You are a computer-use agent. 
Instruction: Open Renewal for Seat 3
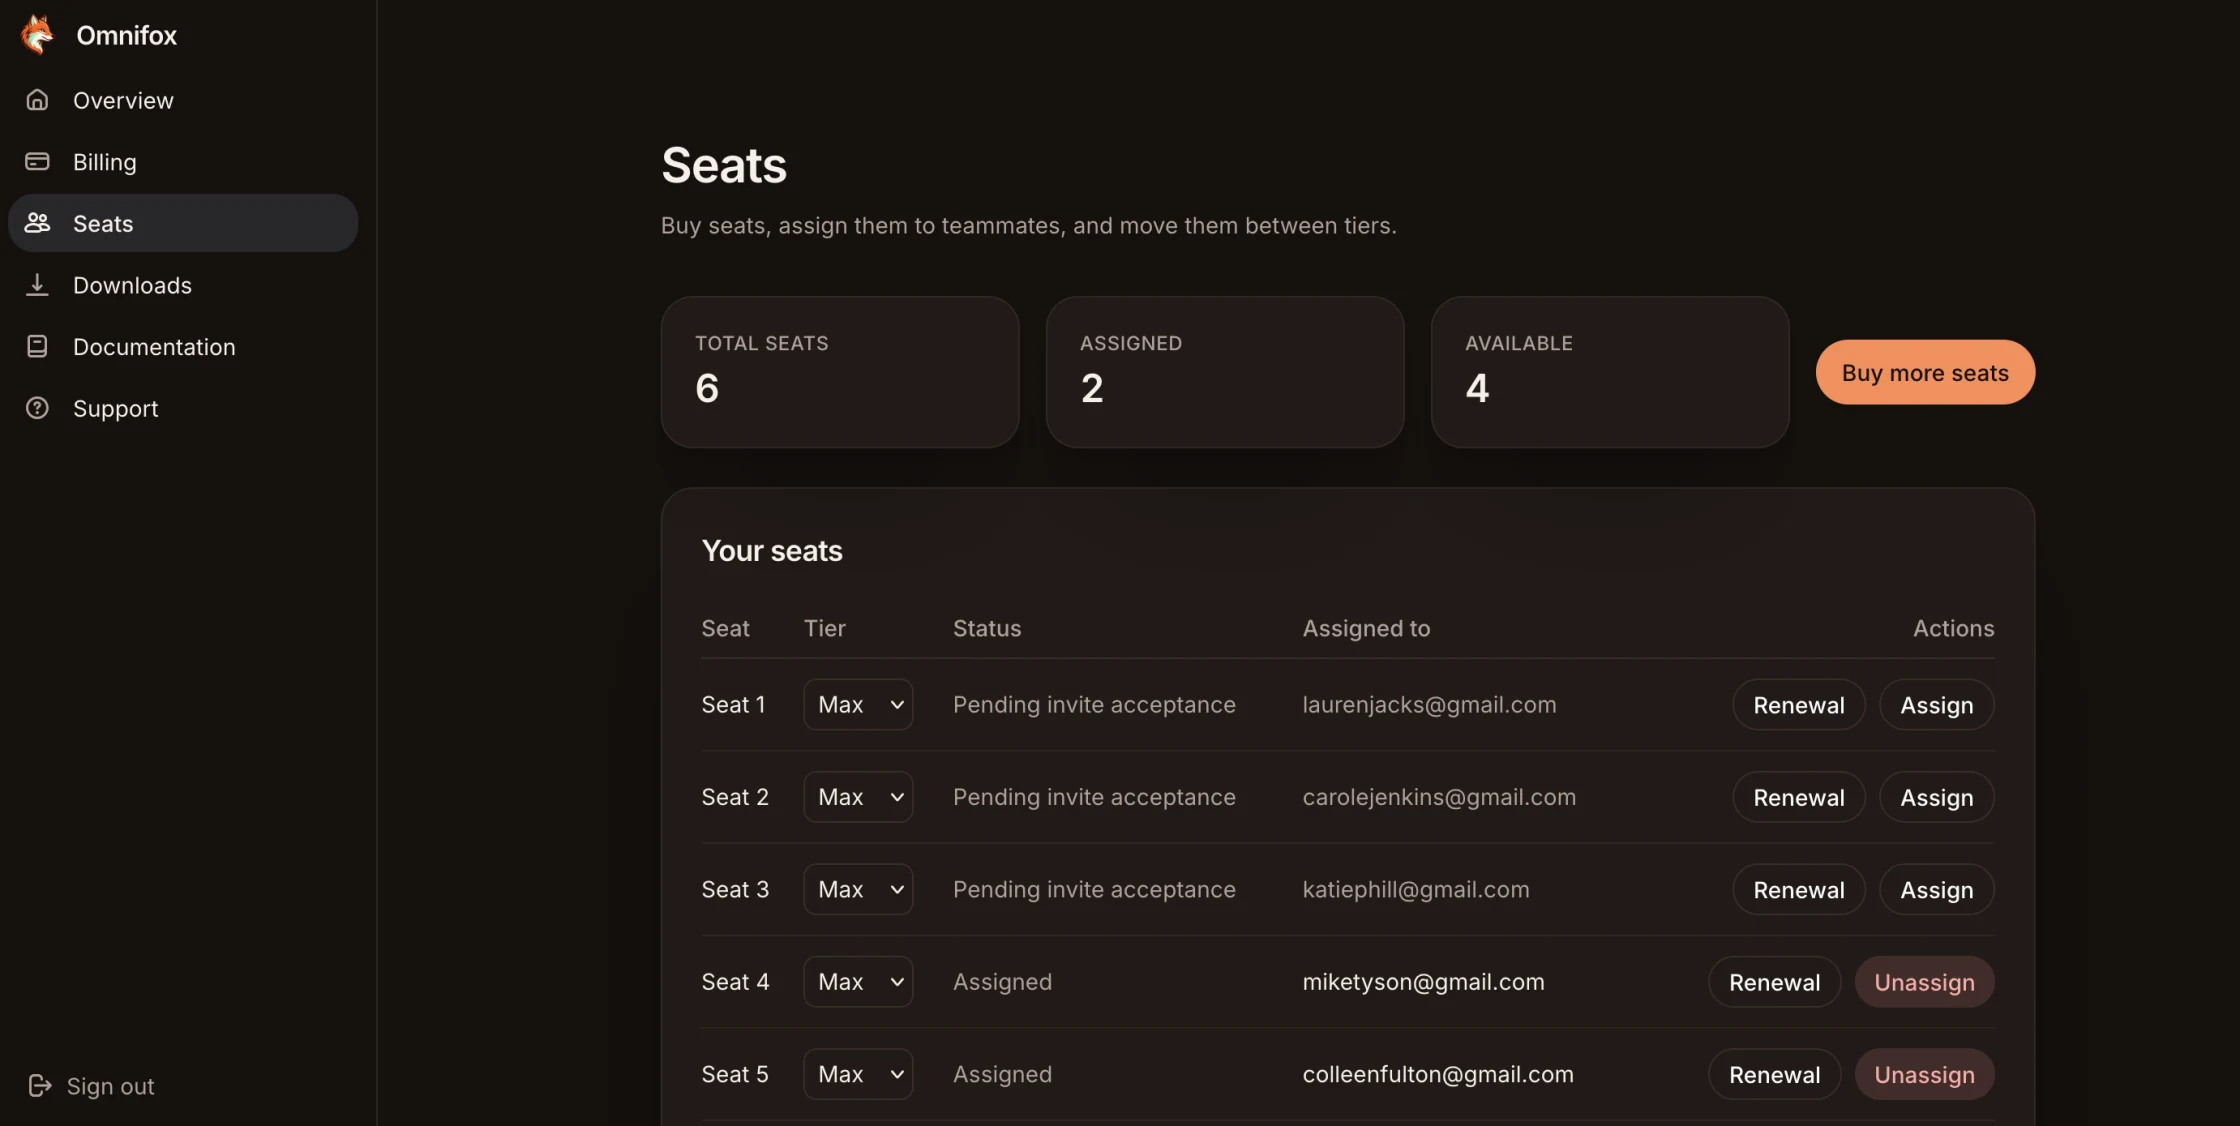(1799, 890)
